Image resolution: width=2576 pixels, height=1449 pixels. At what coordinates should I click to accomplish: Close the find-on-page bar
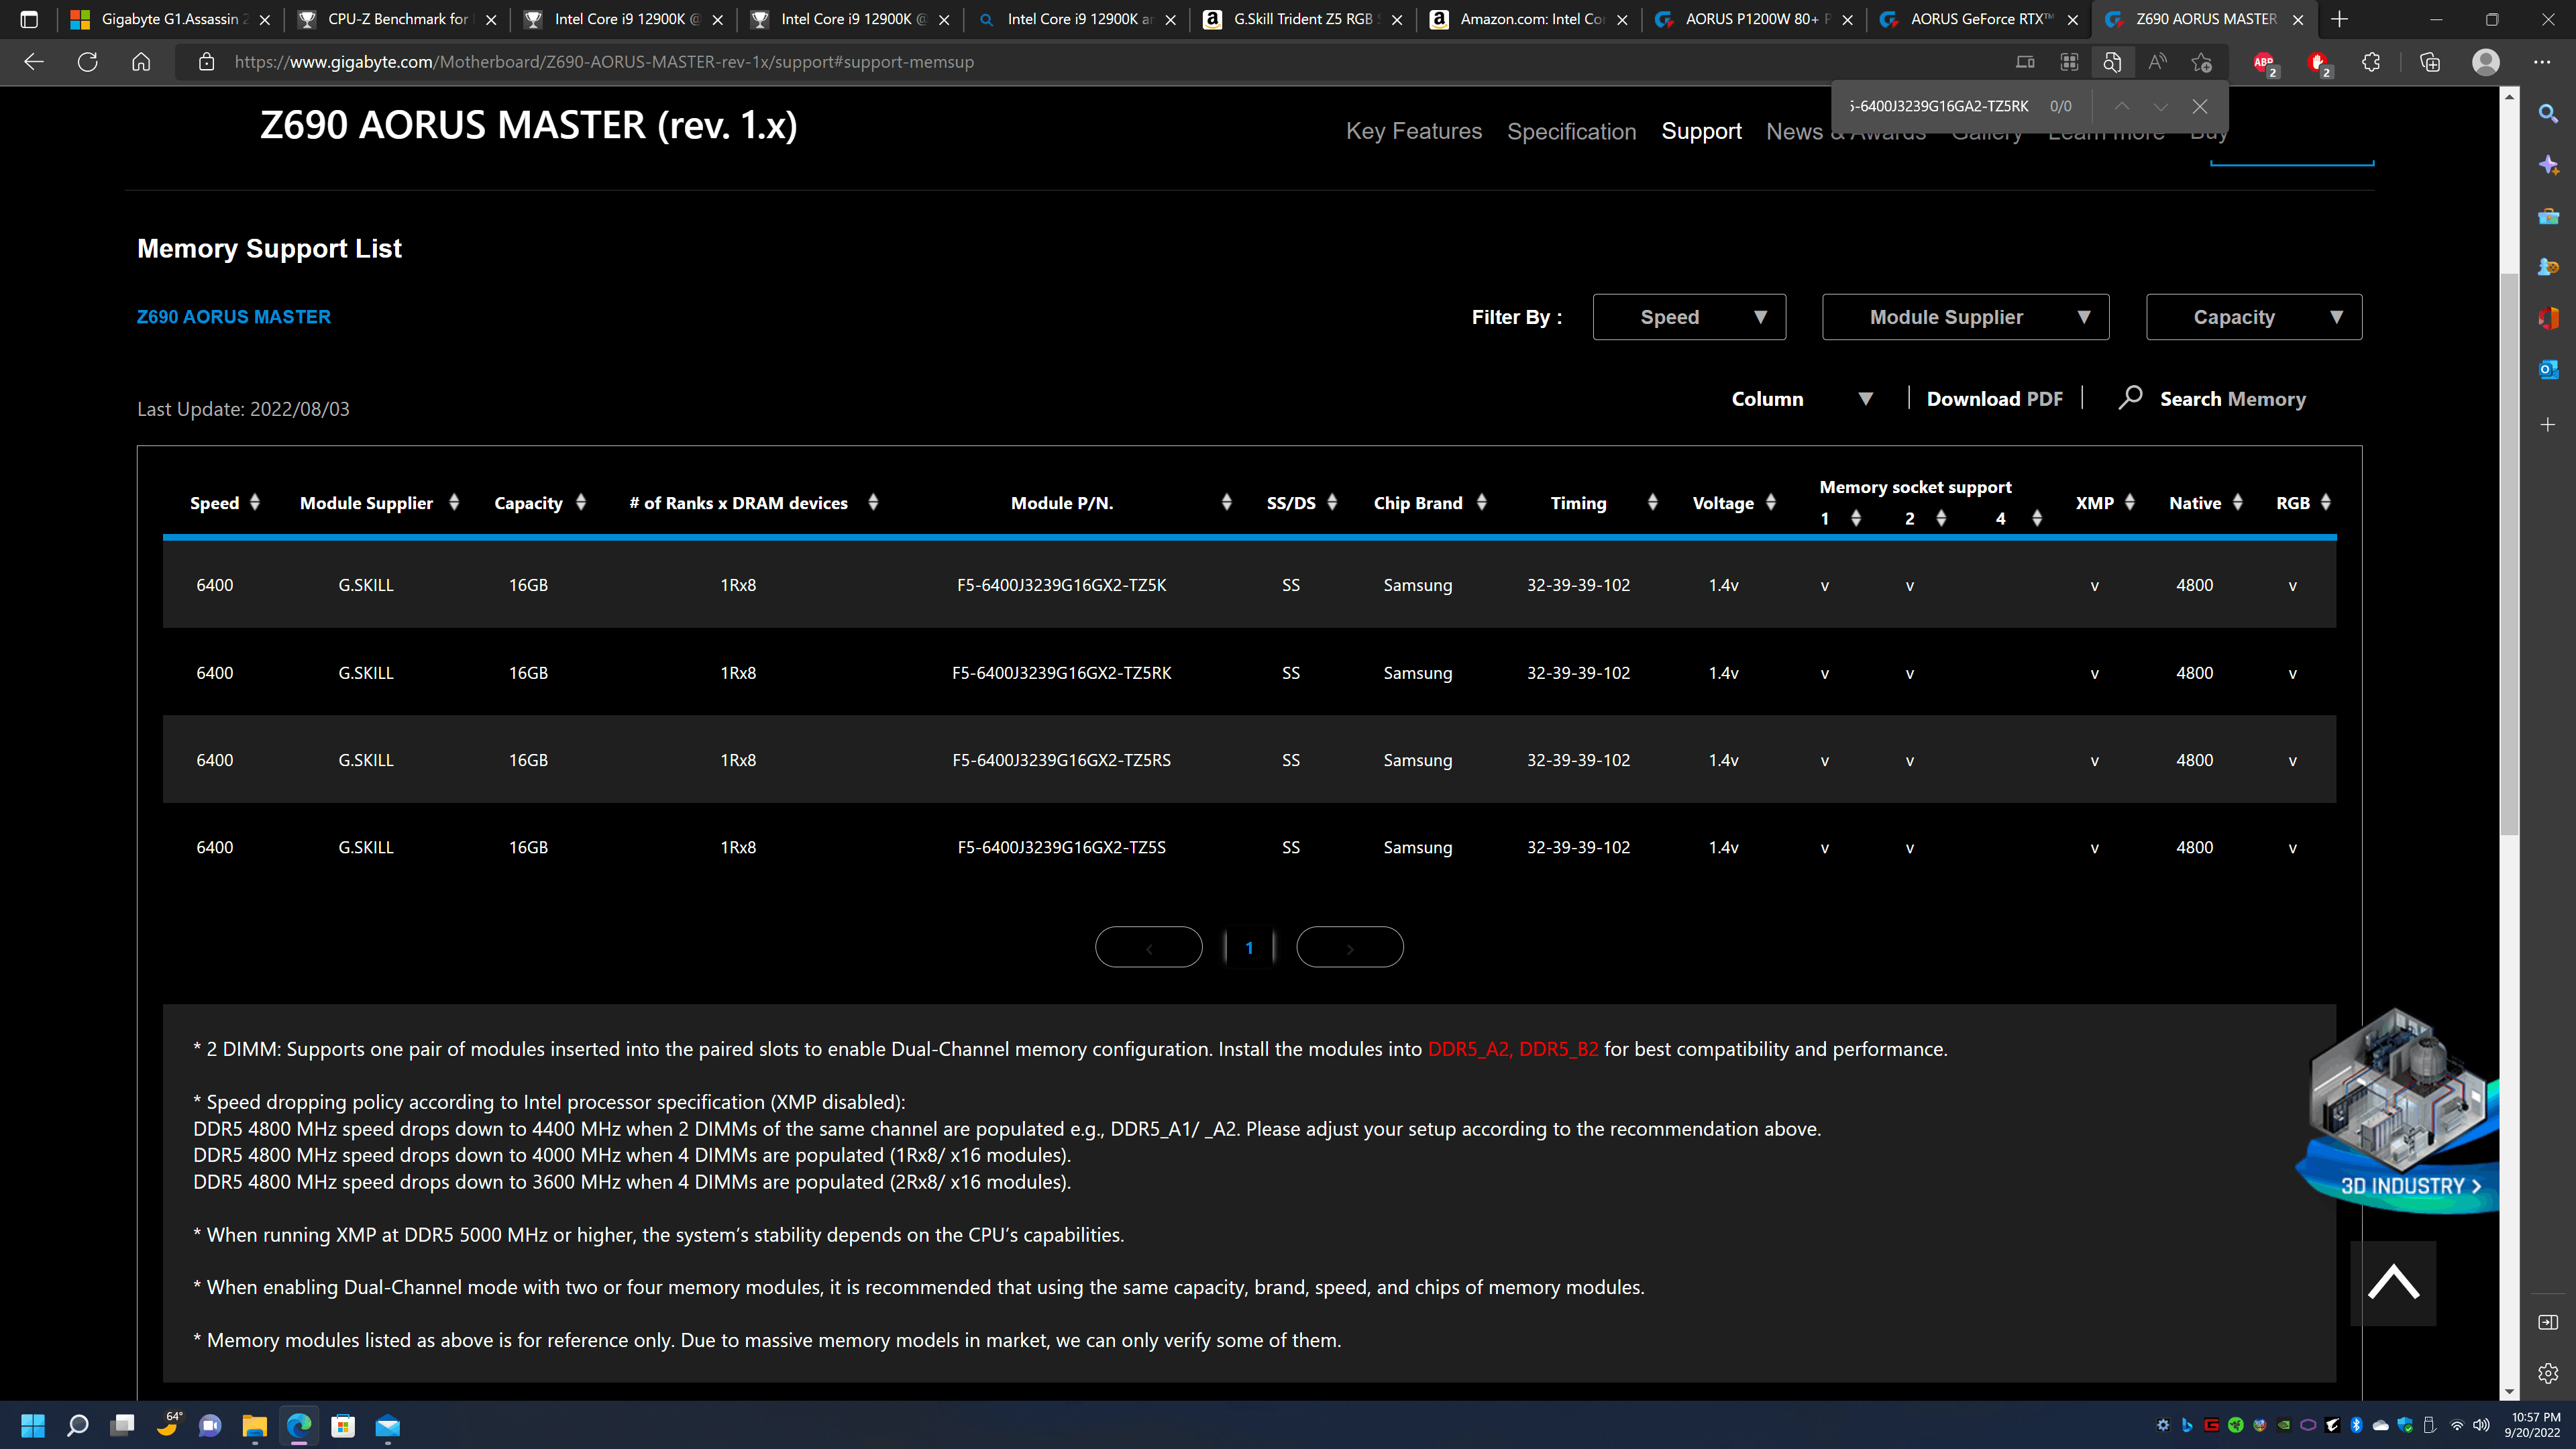(2200, 106)
